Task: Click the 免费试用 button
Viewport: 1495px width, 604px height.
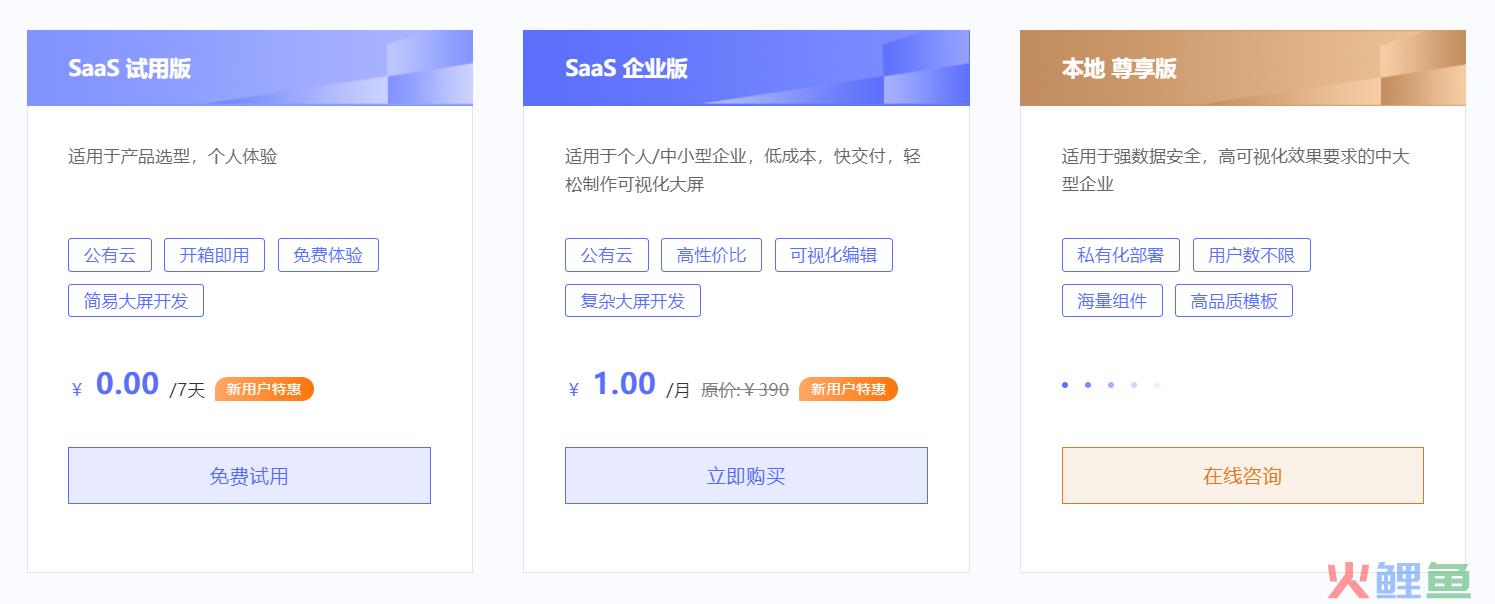Action: click(249, 475)
